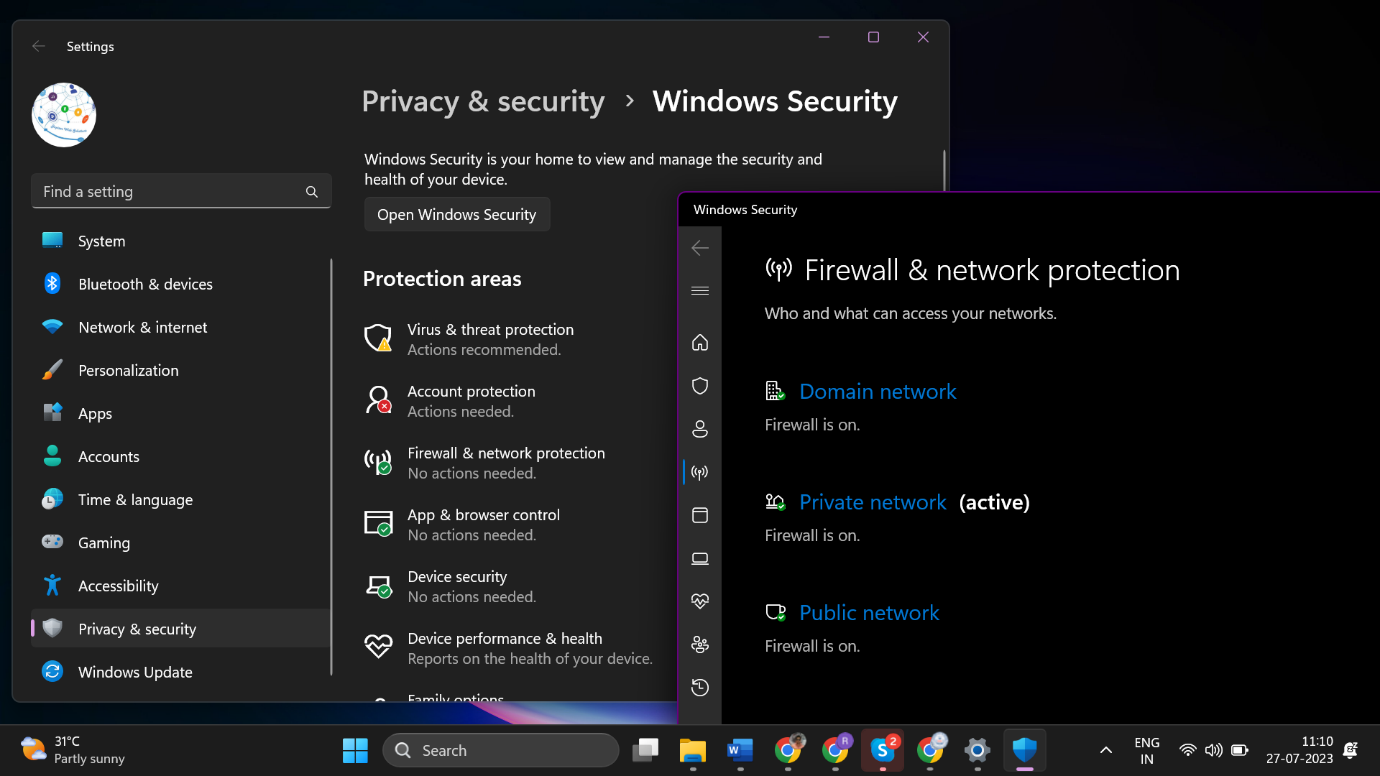
Task: Open the Wi-Fi network tray icon
Action: (1188, 750)
